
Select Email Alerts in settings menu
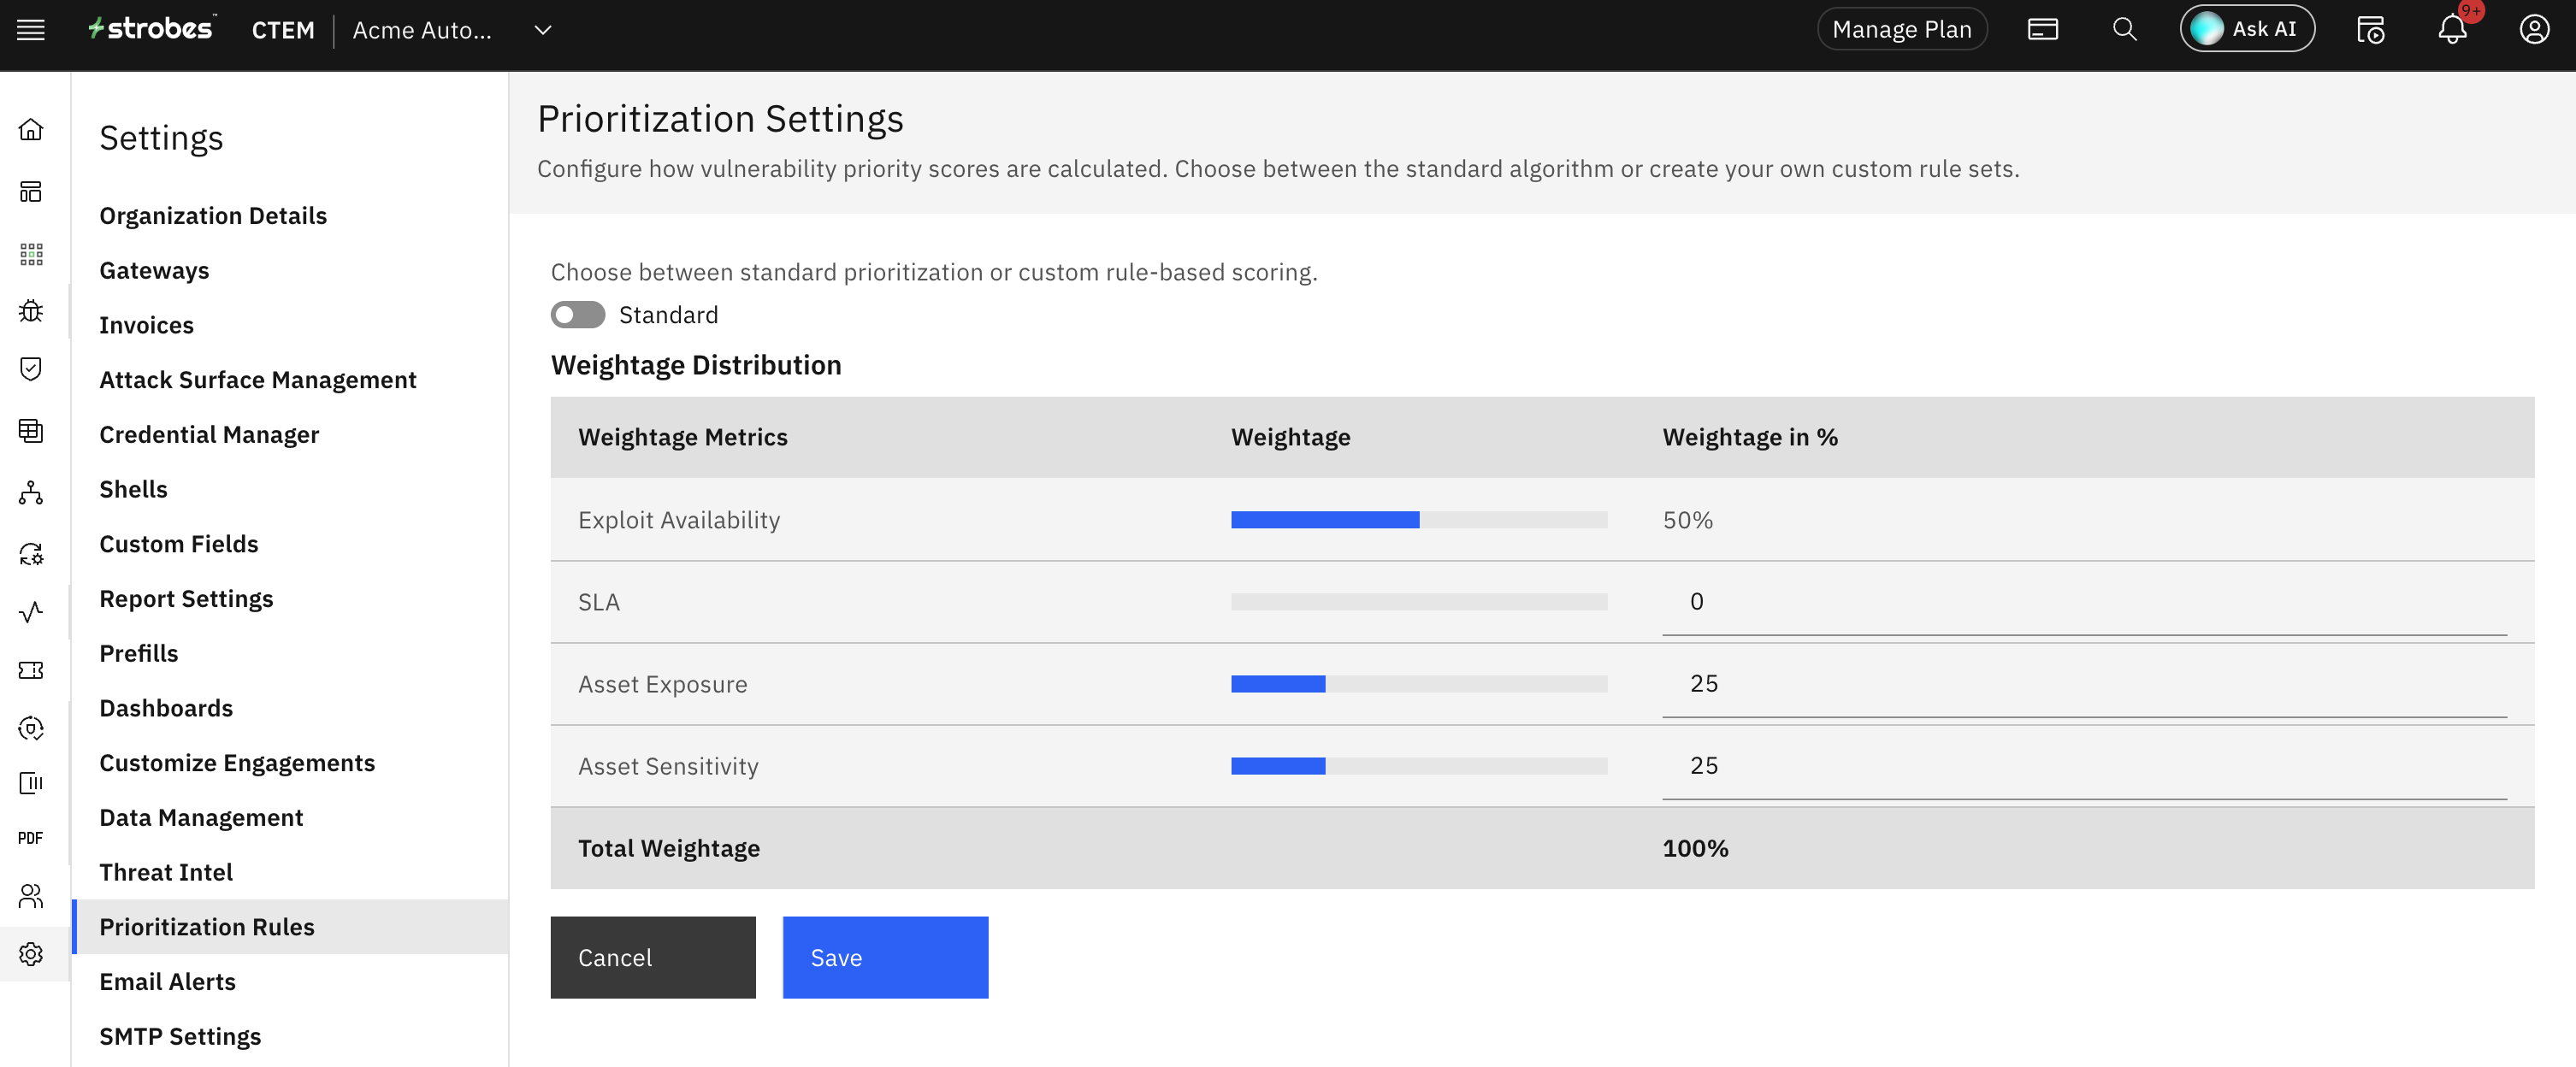(x=167, y=981)
